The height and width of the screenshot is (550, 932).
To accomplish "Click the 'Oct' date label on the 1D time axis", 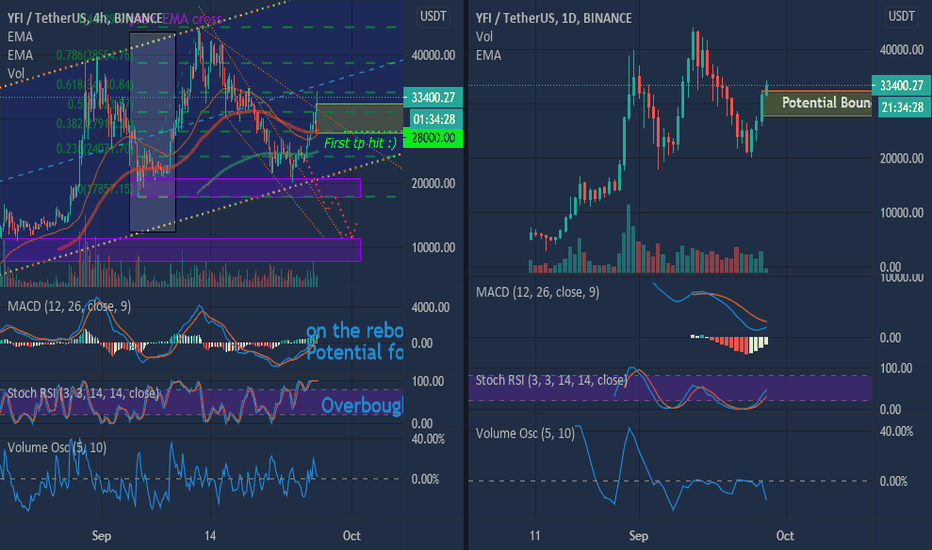I will 785,536.
